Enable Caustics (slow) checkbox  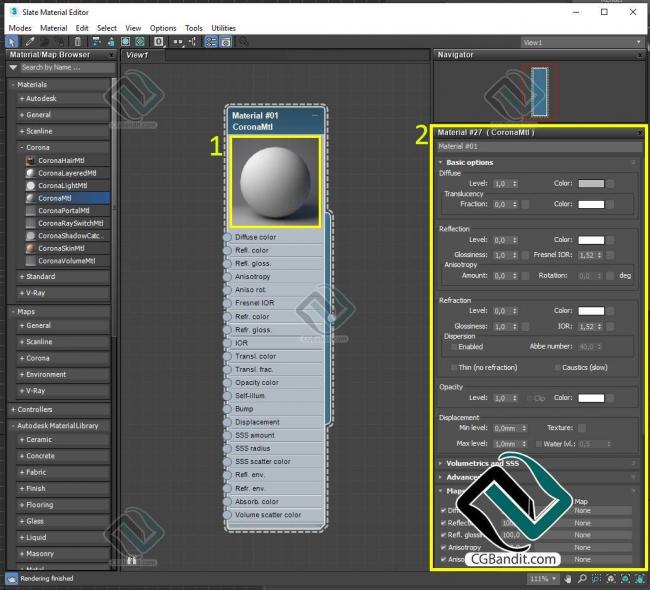pyautogui.click(x=558, y=367)
